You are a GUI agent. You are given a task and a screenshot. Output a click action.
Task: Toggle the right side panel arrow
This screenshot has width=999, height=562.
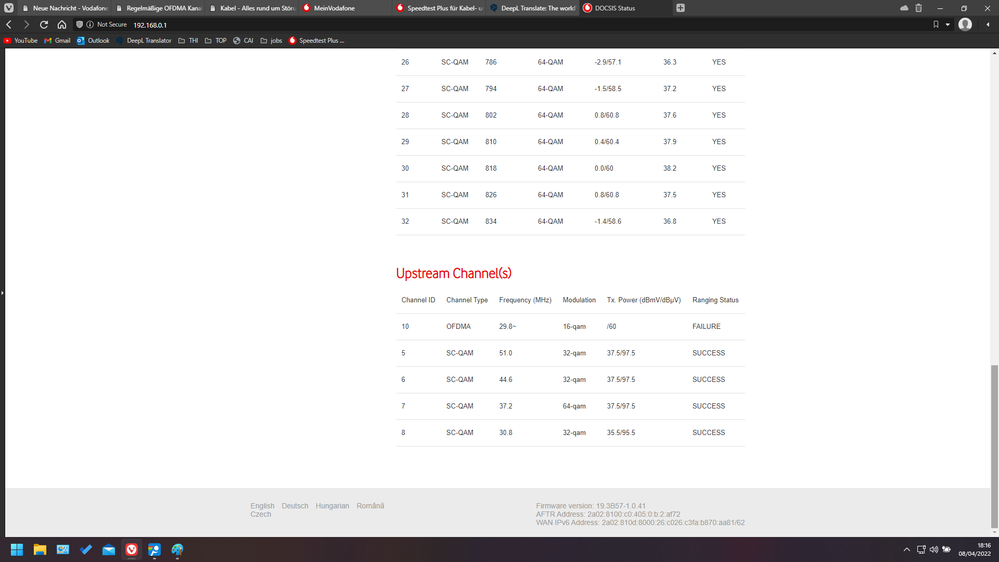pyautogui.click(x=988, y=24)
